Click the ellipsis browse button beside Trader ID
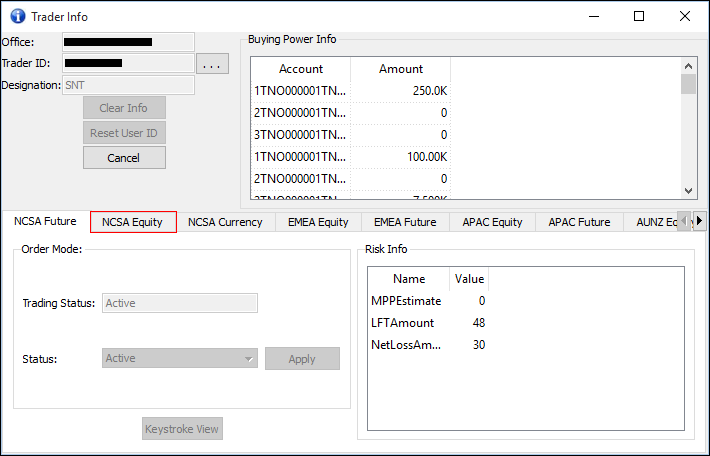 212,64
